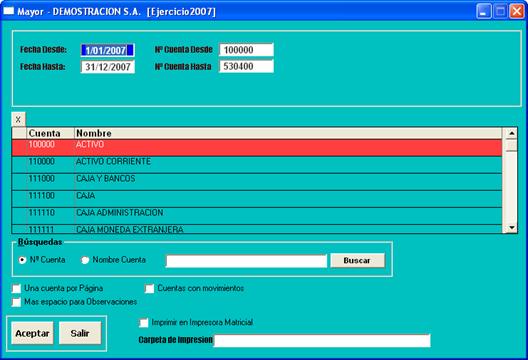
Task: Click the Salir button
Action: [x=80, y=333]
